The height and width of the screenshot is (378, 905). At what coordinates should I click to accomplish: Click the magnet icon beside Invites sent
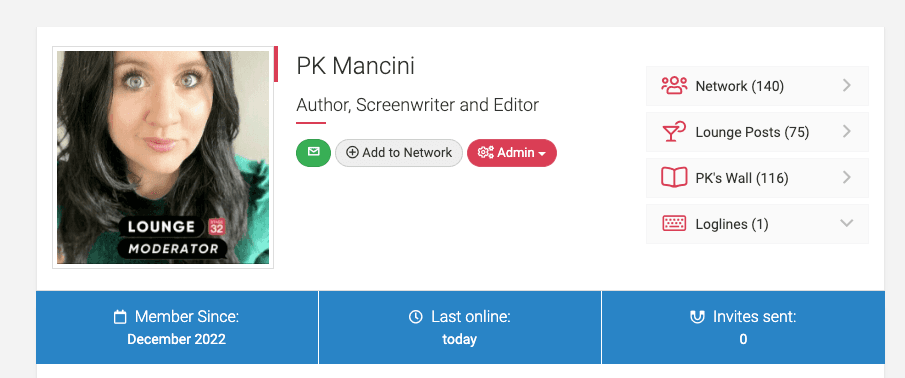point(697,317)
